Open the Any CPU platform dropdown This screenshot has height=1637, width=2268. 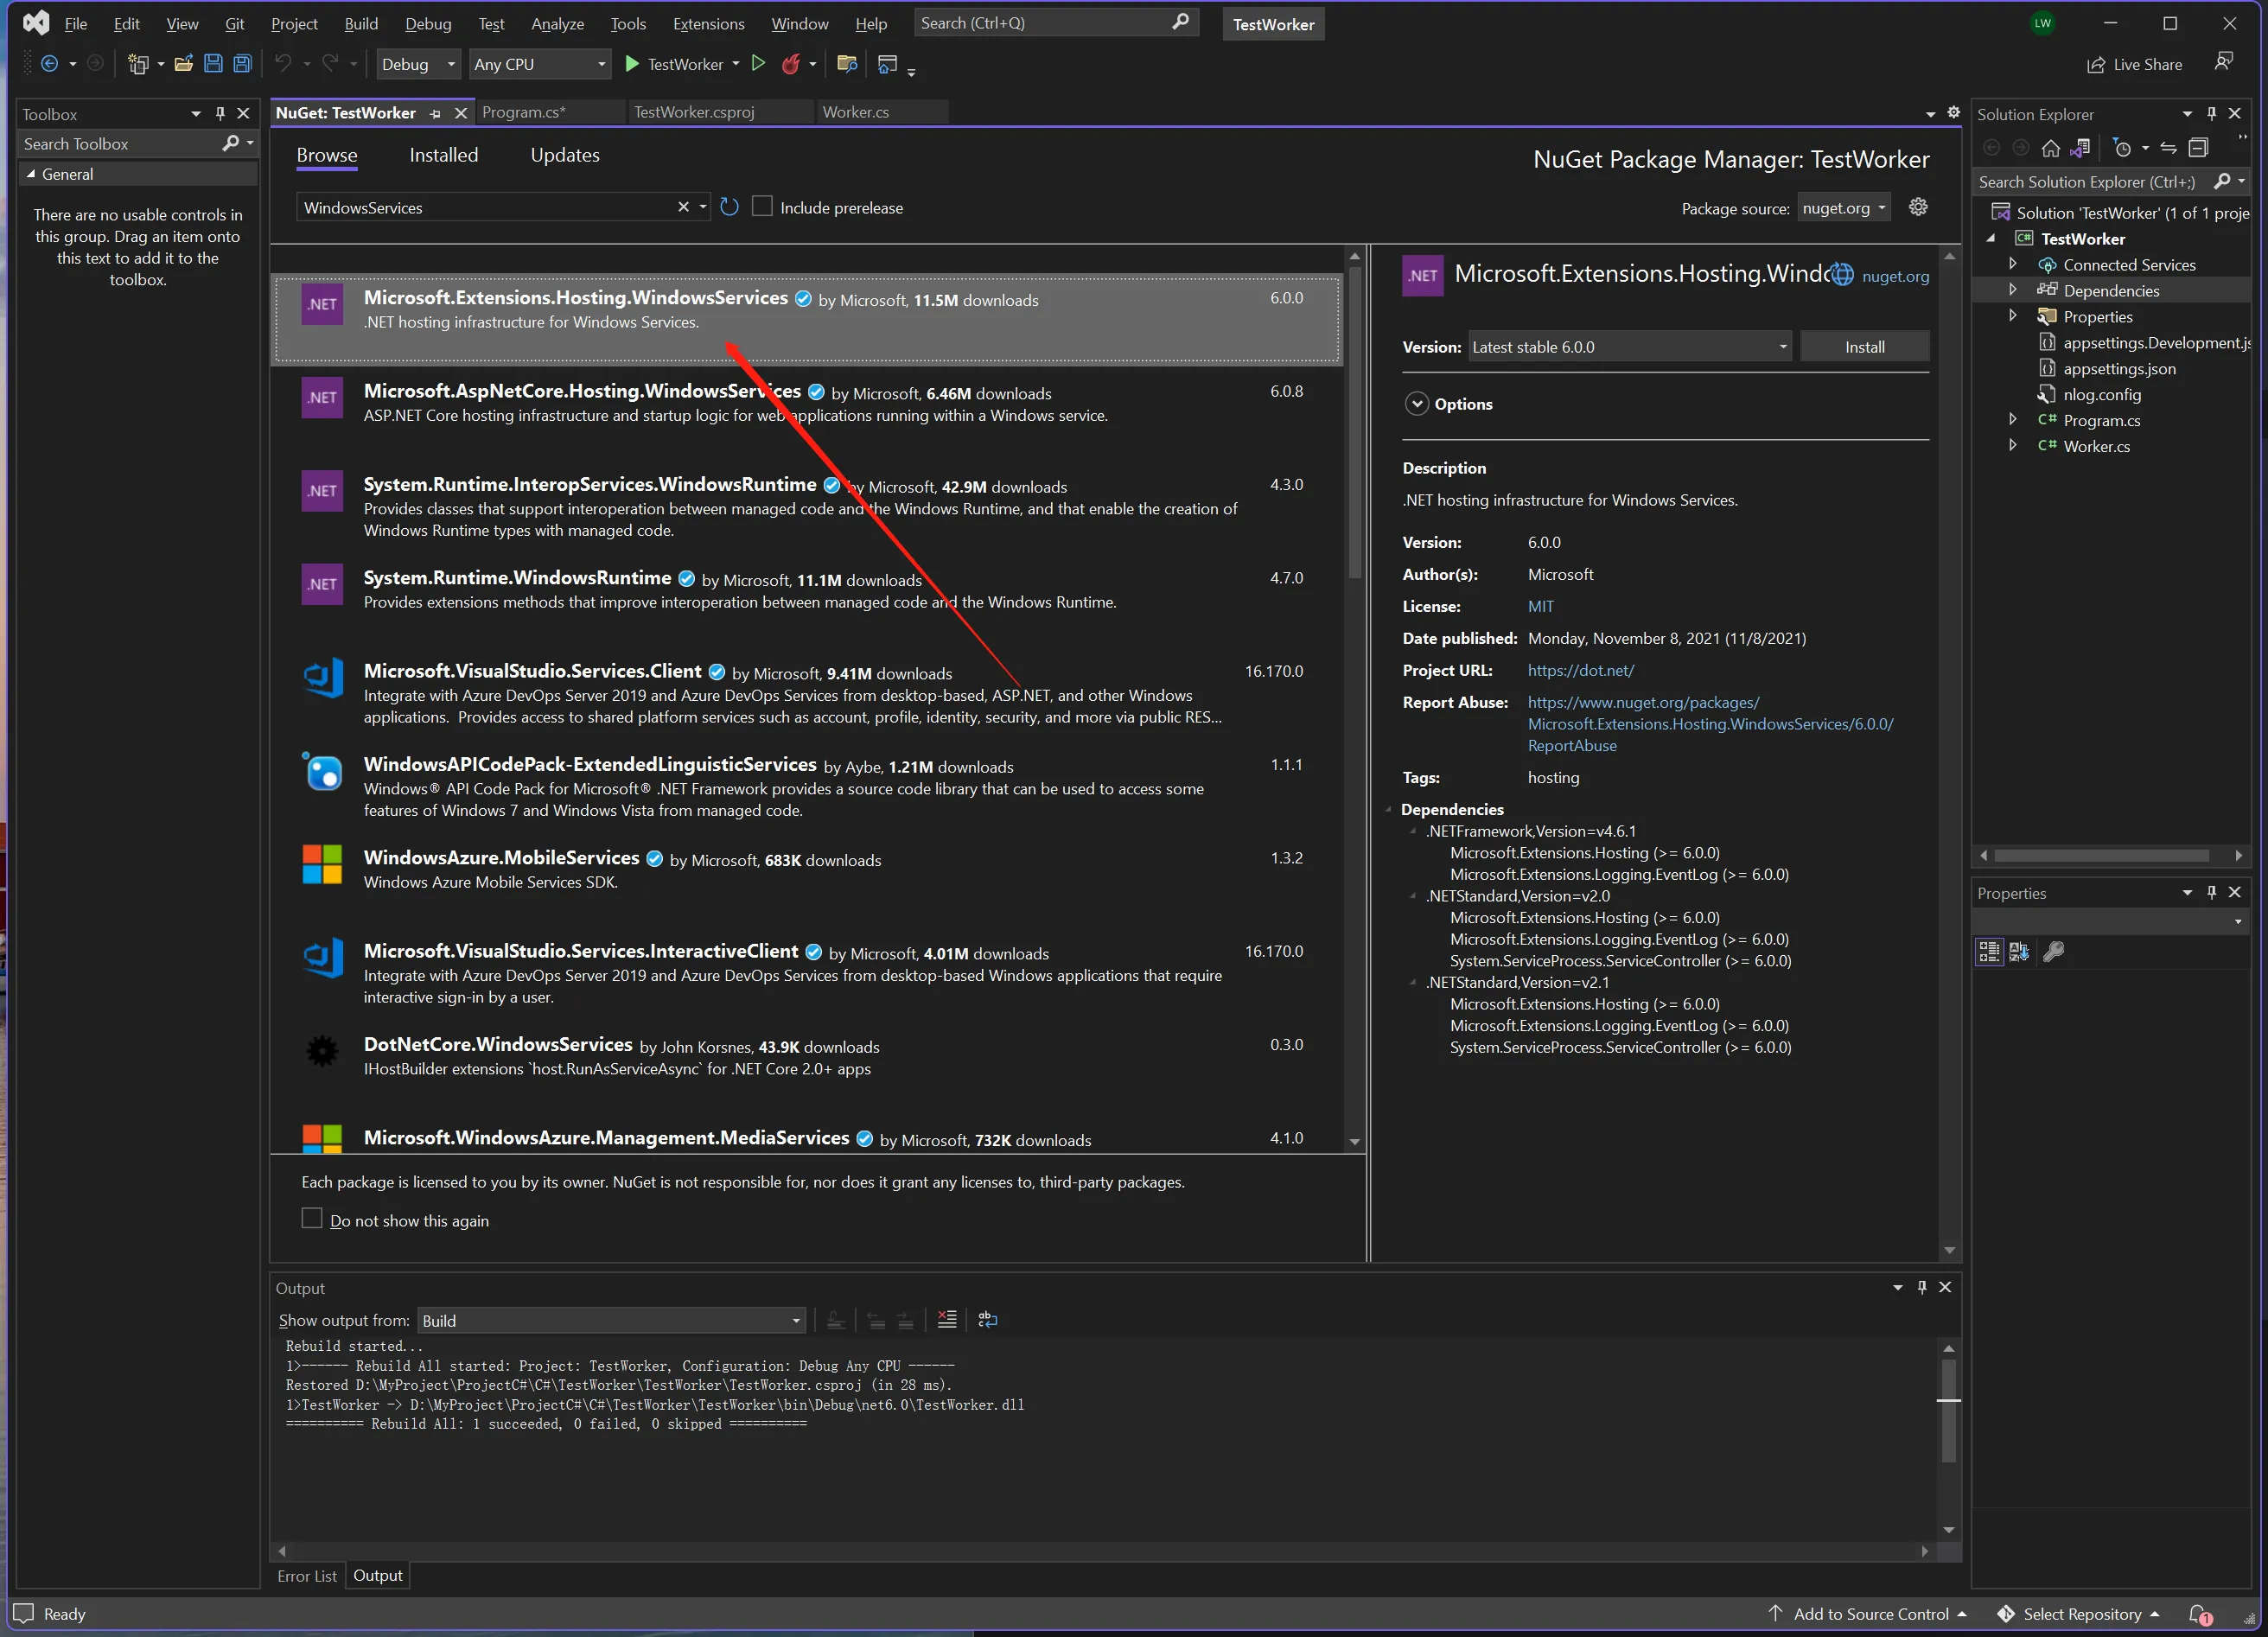(x=540, y=64)
